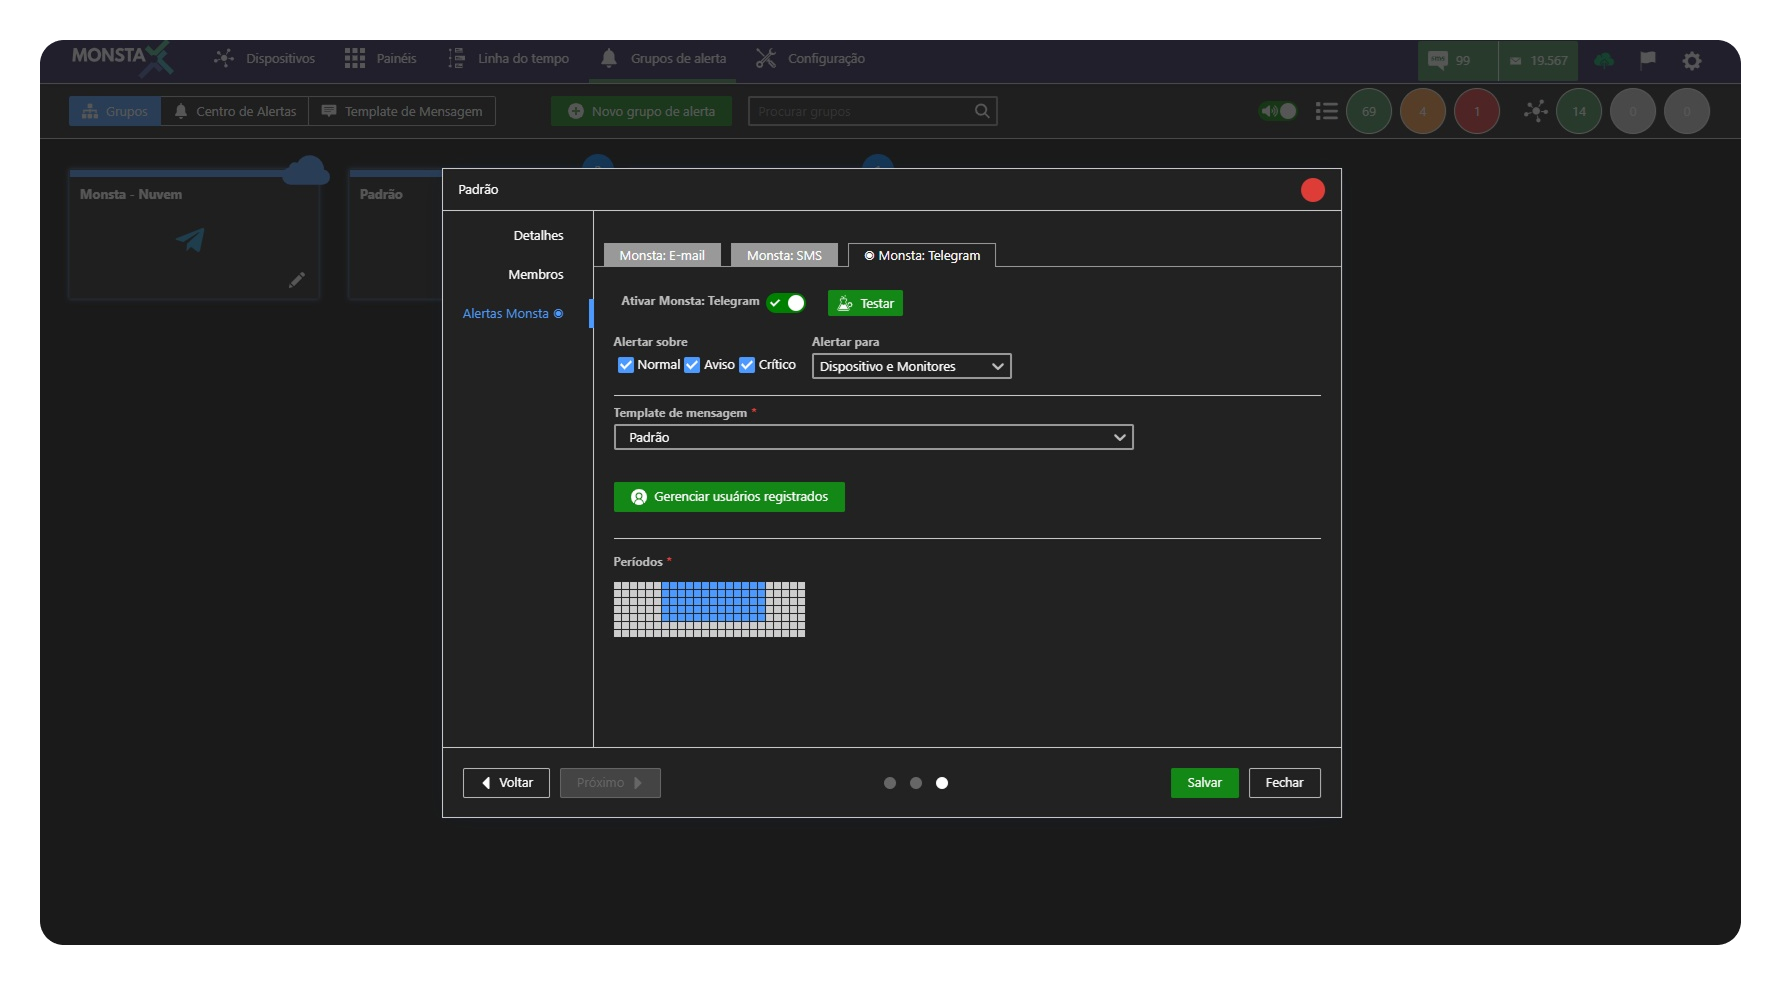Click the Próximo button
1781x985 pixels.
coord(610,783)
